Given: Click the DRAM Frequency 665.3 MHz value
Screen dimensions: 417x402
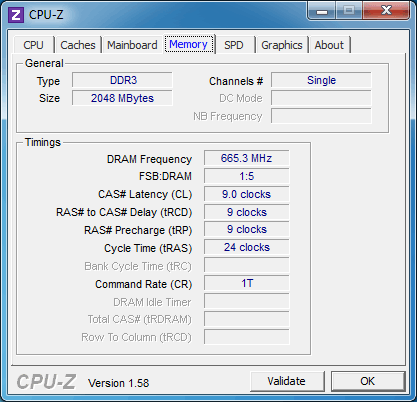Looking at the screenshot, I should (247, 158).
